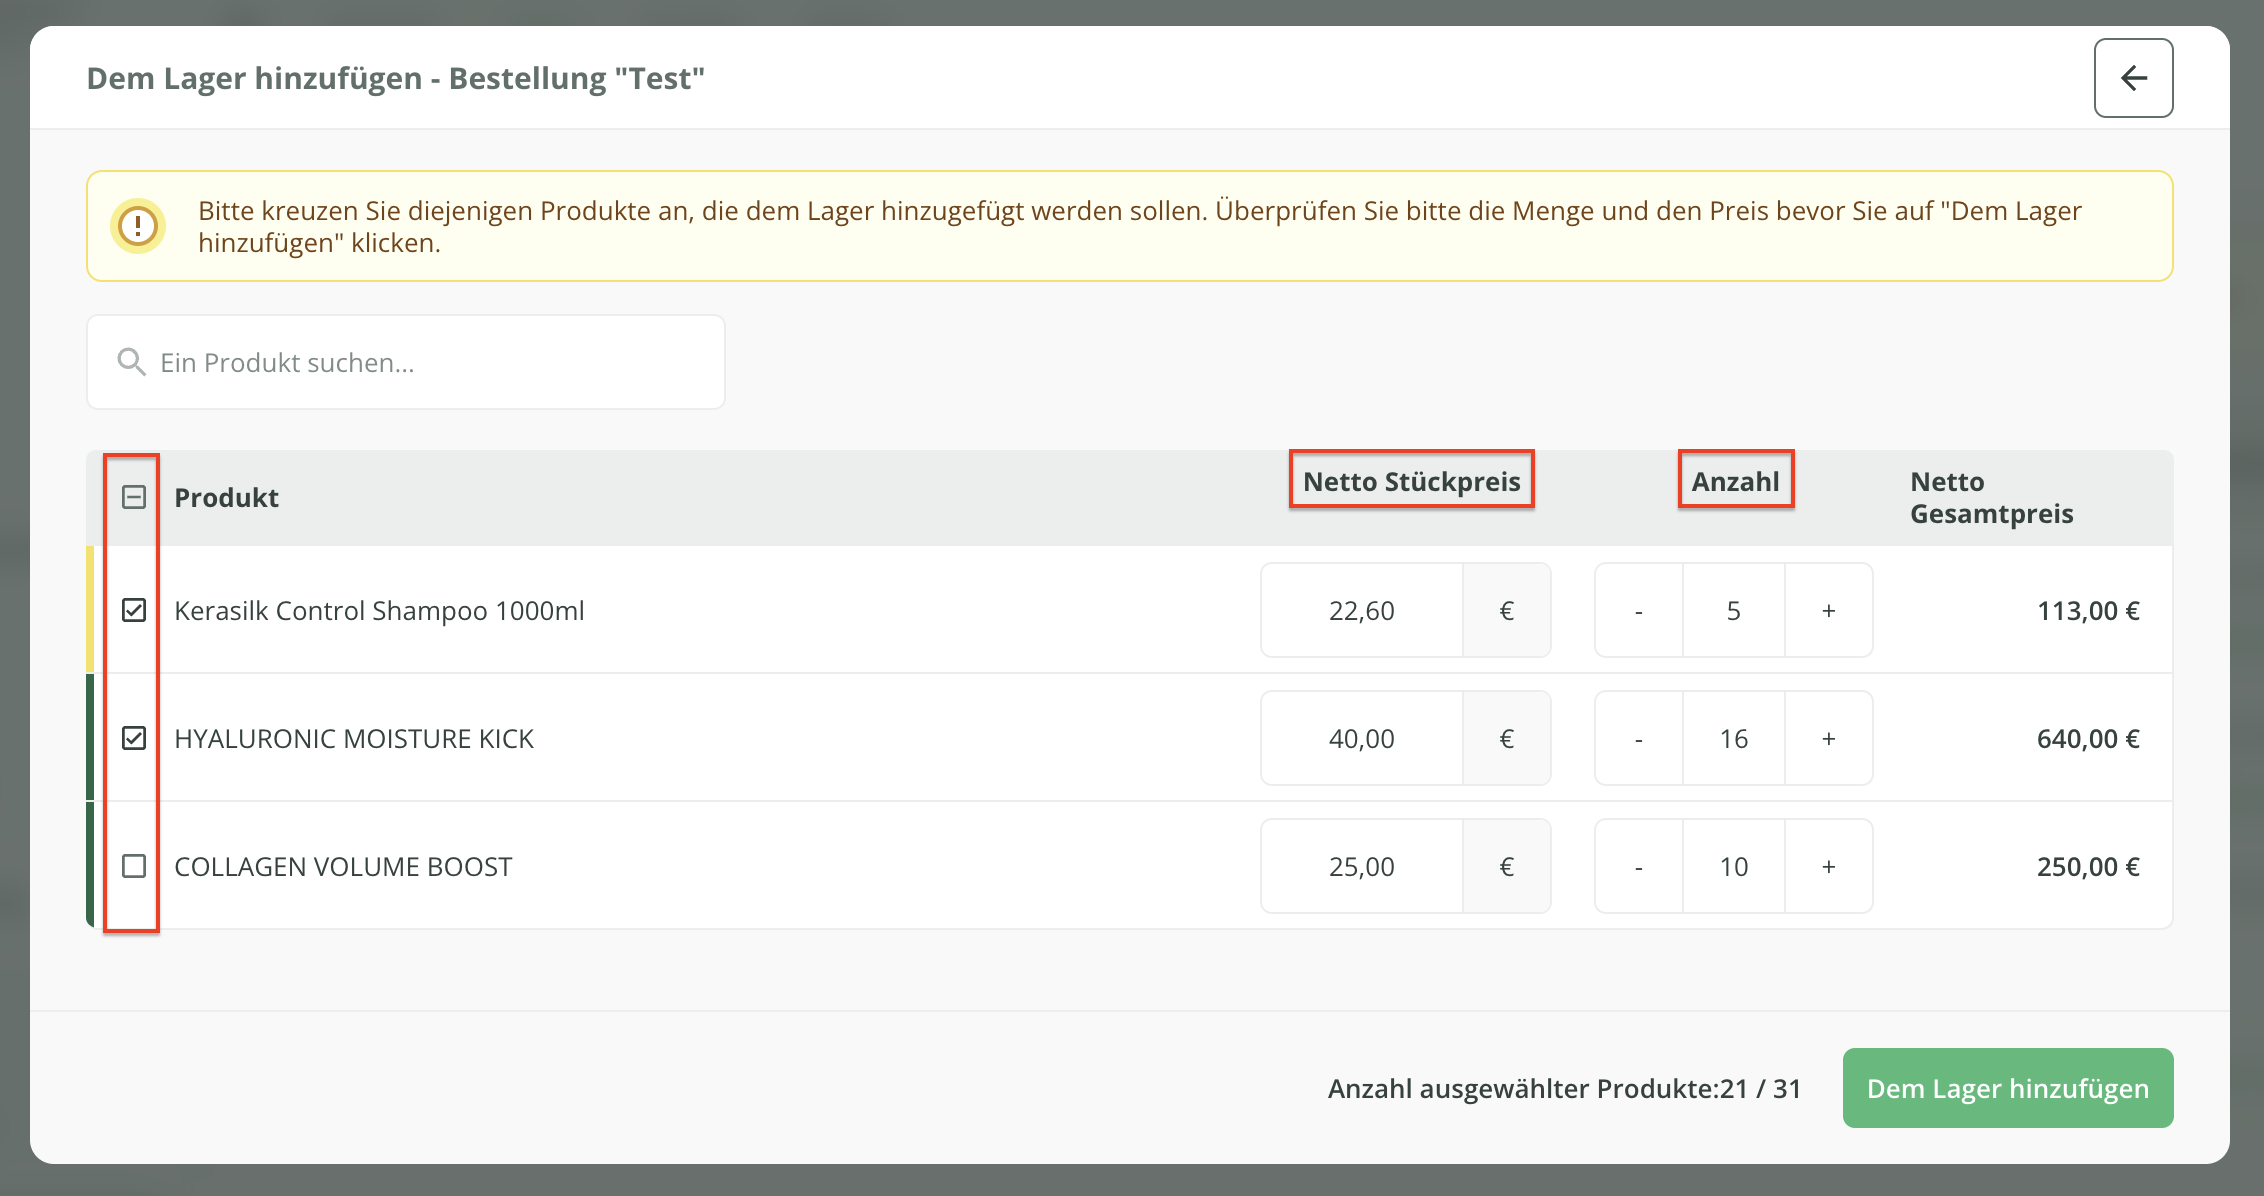Edit the 25,00 unit price field
This screenshot has width=2264, height=1196.
coord(1361,866)
